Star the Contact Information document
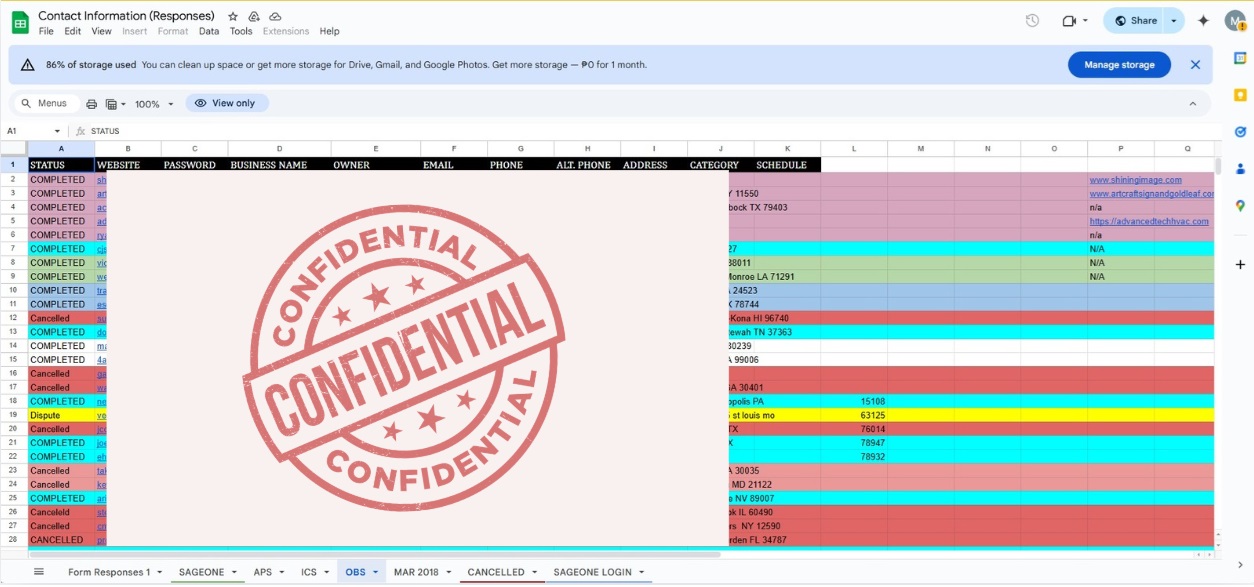The height and width of the screenshot is (587, 1254). [x=233, y=16]
